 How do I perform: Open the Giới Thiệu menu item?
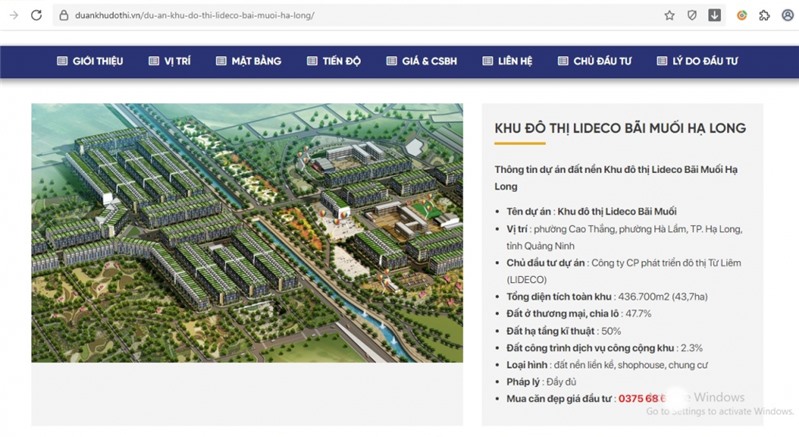[90, 61]
